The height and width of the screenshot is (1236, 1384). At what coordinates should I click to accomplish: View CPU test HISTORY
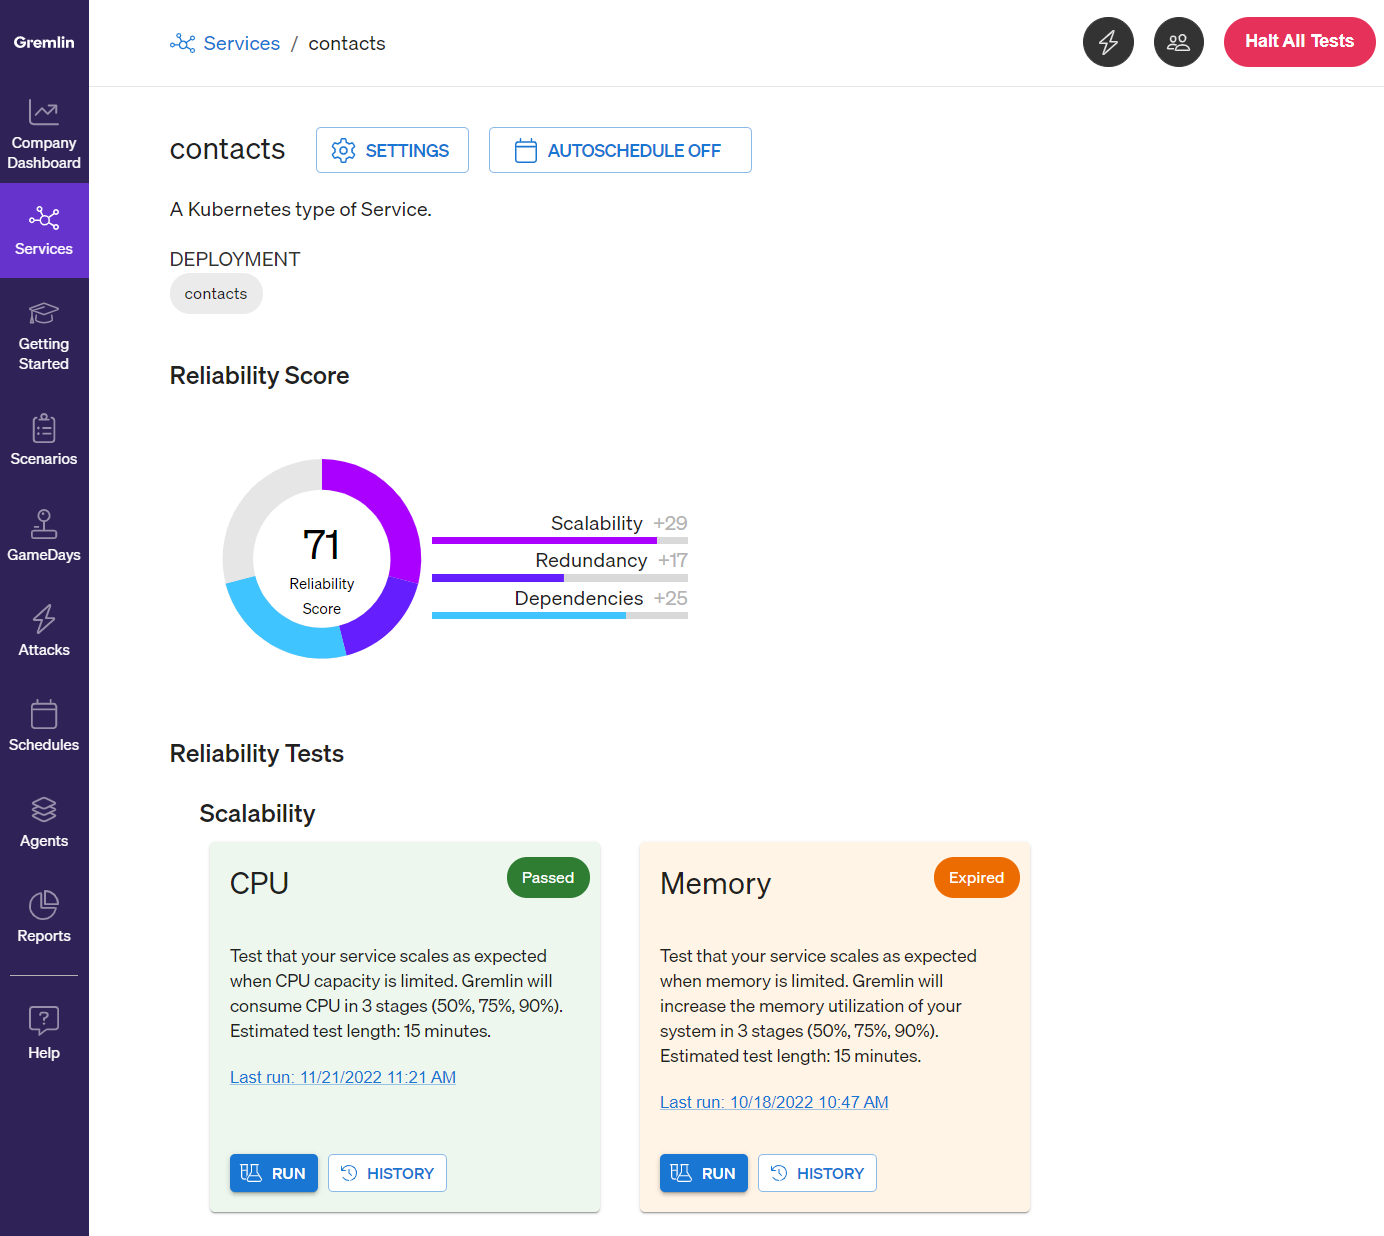coord(387,1173)
